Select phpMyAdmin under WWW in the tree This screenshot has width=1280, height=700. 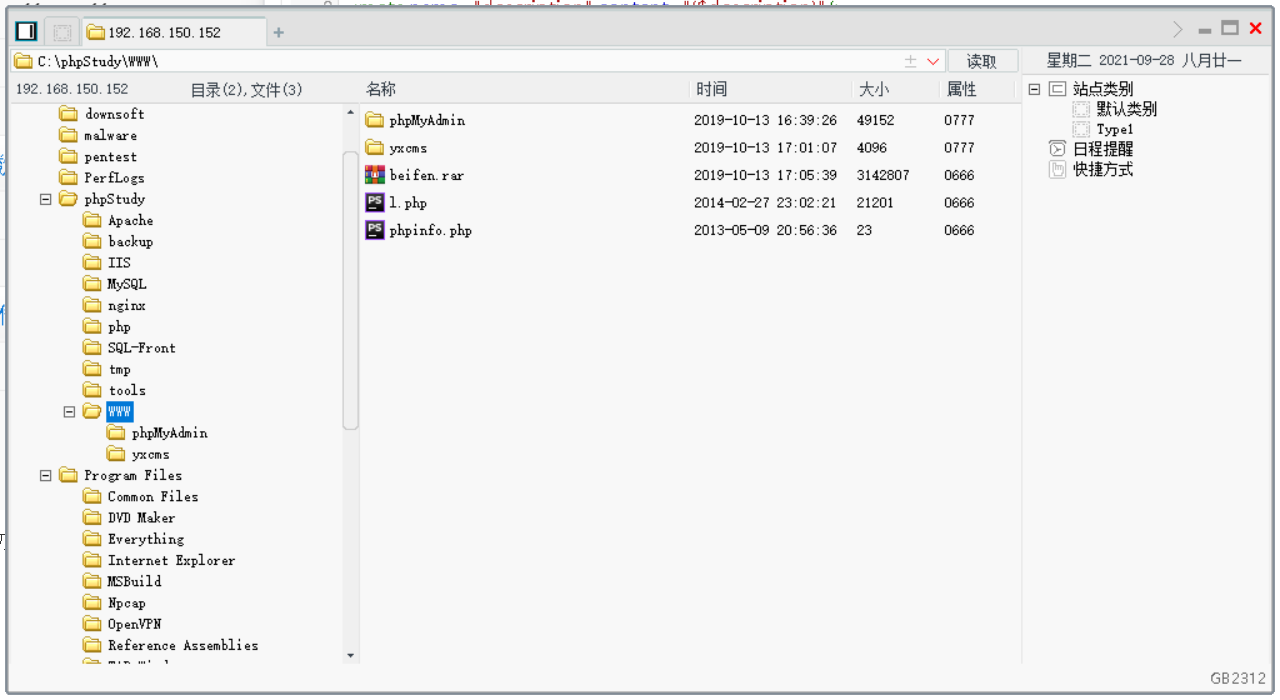pyautogui.click(x=170, y=433)
